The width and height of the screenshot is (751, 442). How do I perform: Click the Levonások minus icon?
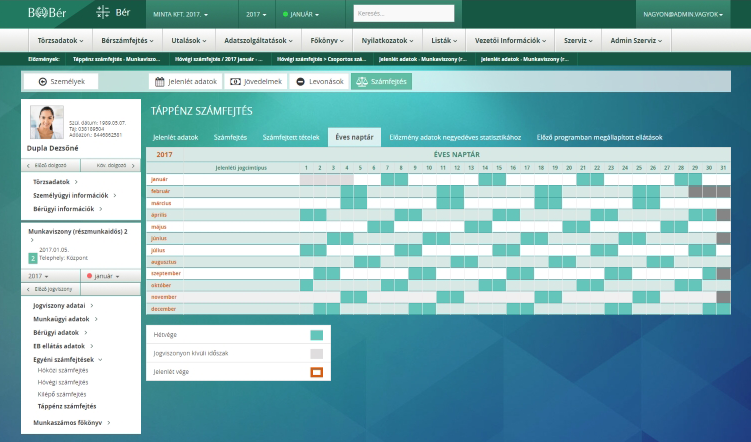coord(300,82)
